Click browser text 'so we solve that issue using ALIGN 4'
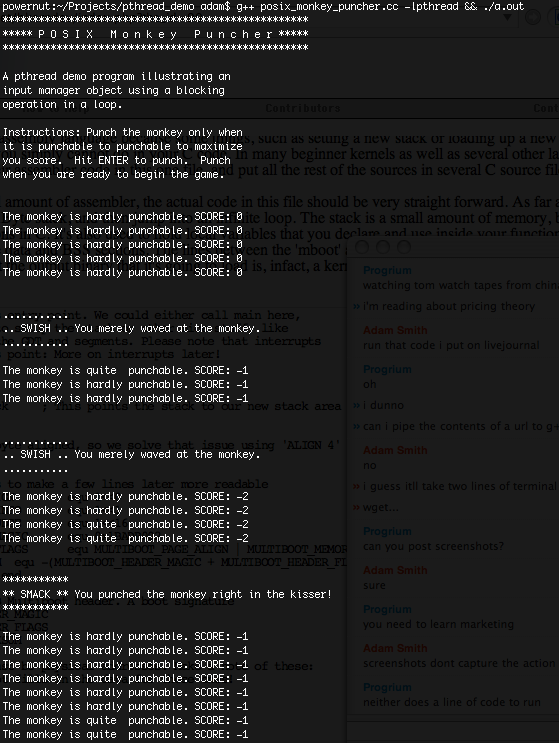Viewport: 559px width, 743px height. coord(213,445)
